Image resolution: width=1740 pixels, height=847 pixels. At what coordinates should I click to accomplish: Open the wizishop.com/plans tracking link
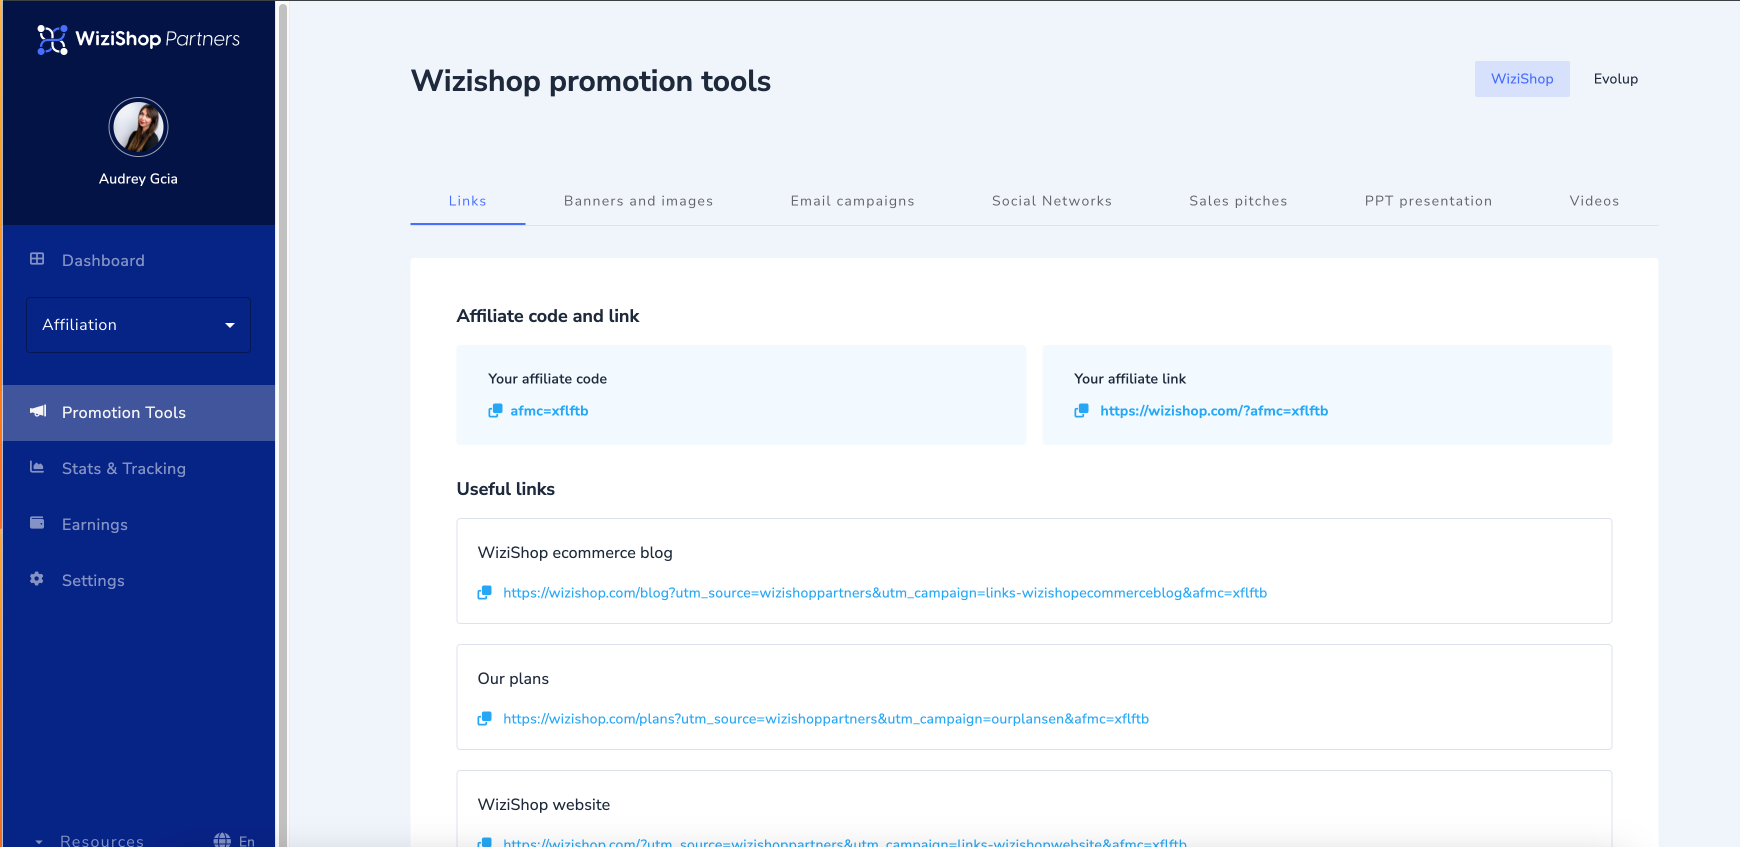tap(826, 719)
